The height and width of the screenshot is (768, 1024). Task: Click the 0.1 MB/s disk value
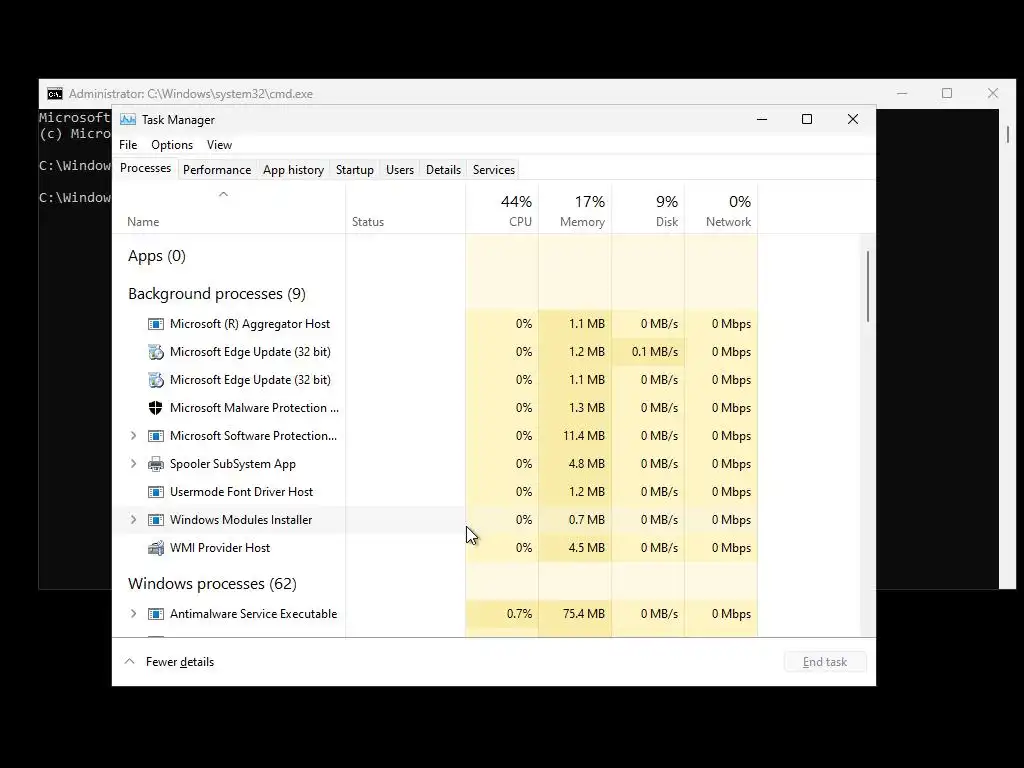coord(654,352)
